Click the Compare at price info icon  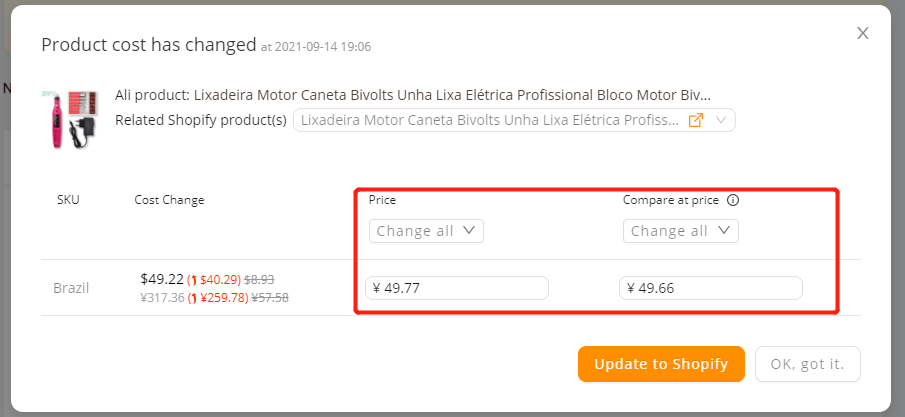coord(733,200)
